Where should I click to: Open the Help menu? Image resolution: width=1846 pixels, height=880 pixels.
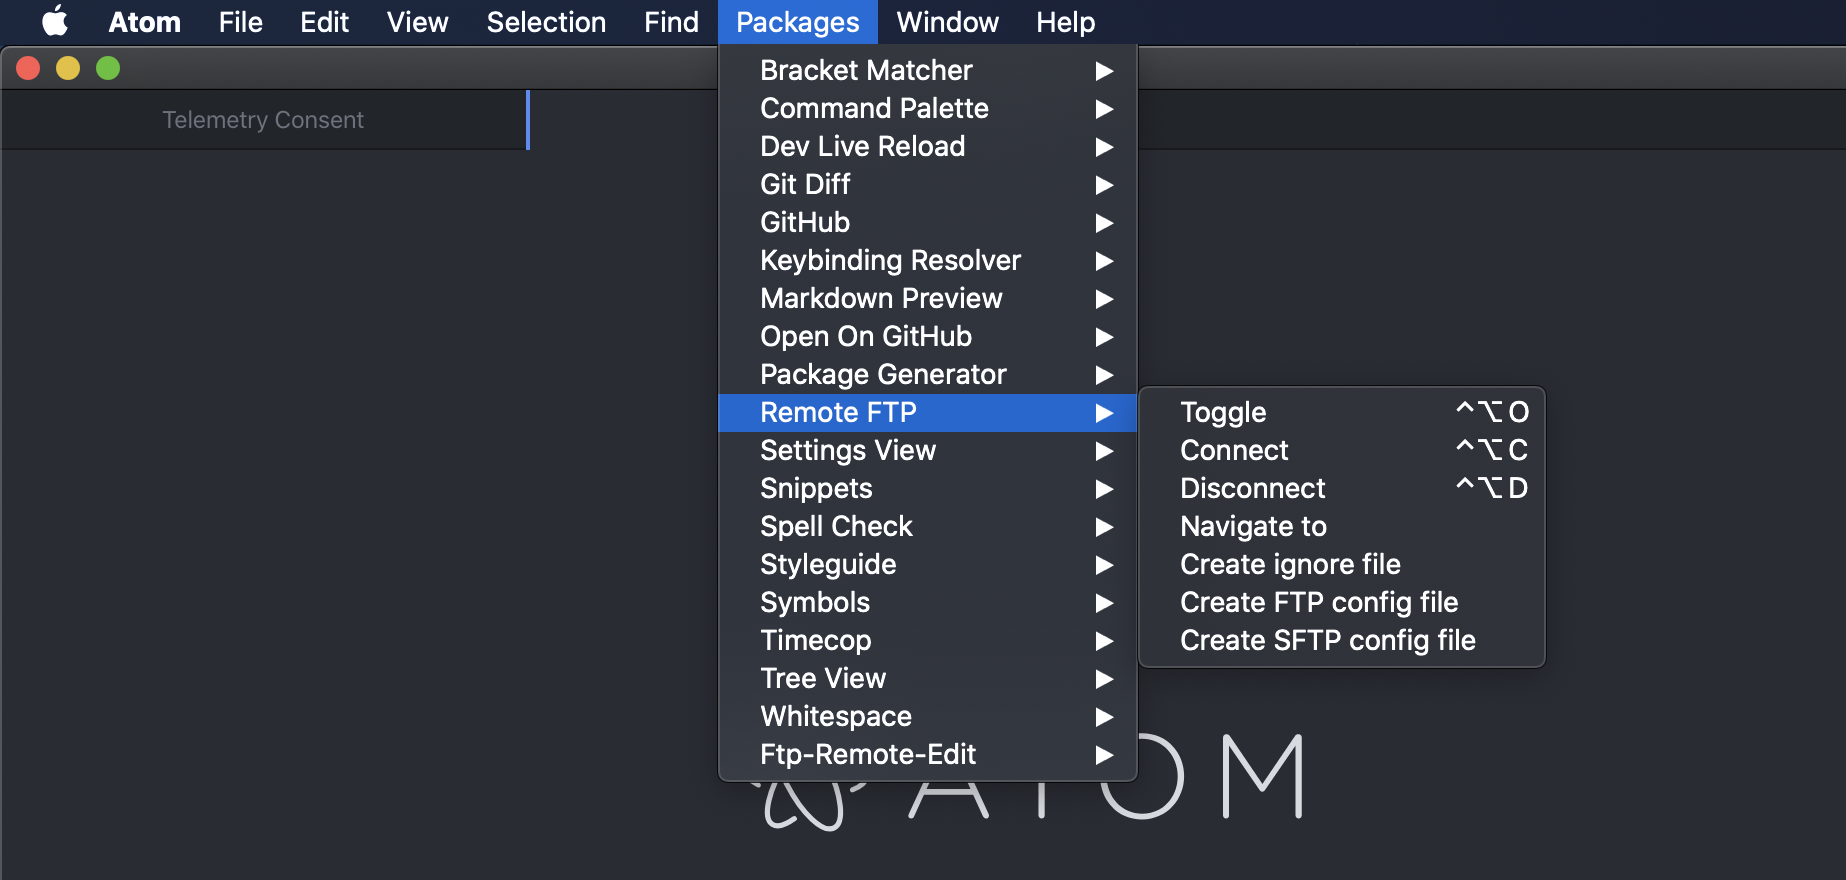pyautogui.click(x=1065, y=22)
